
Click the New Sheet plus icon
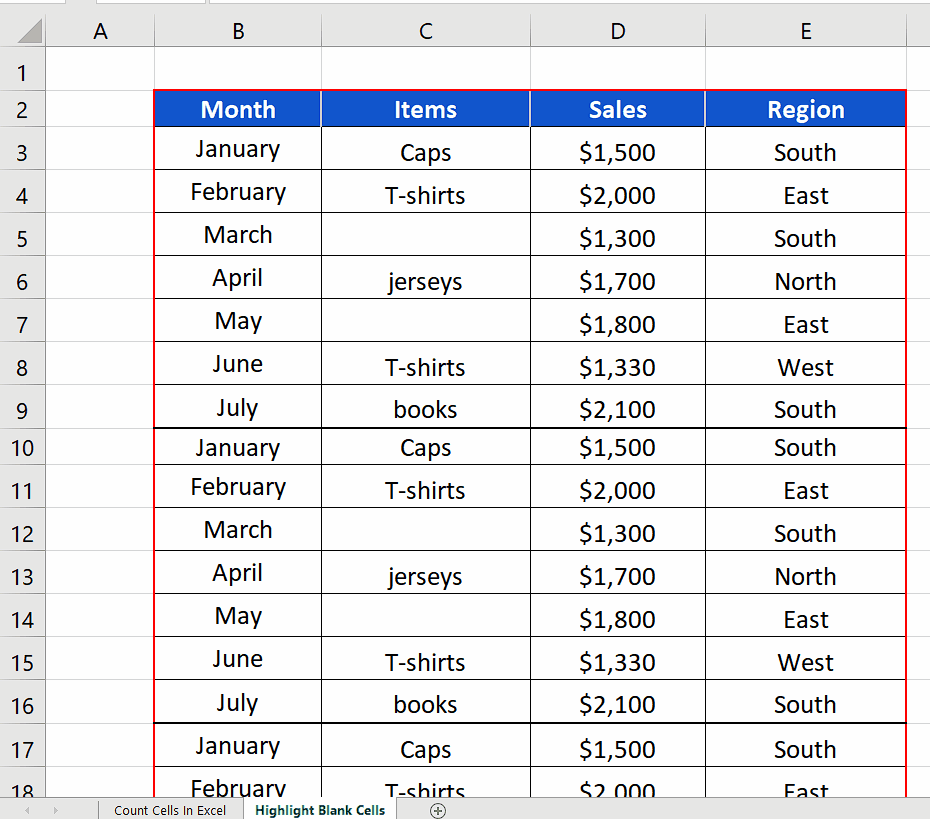(437, 810)
